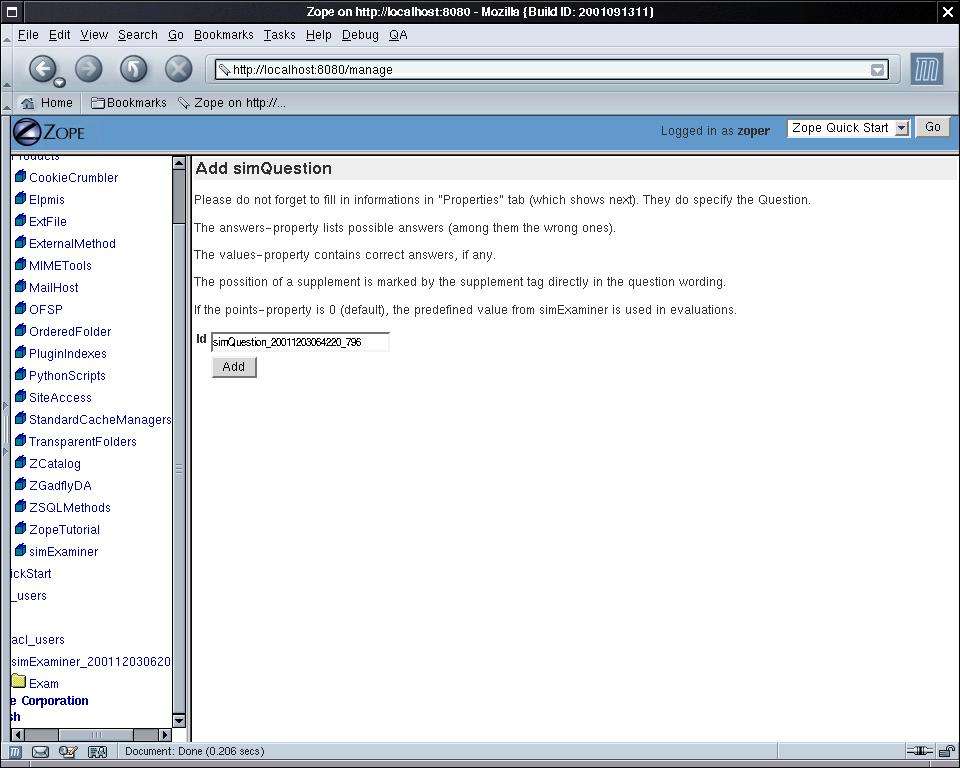Click the tree horizontal scrollbar thumb
The width and height of the screenshot is (960, 768).
click(96, 734)
